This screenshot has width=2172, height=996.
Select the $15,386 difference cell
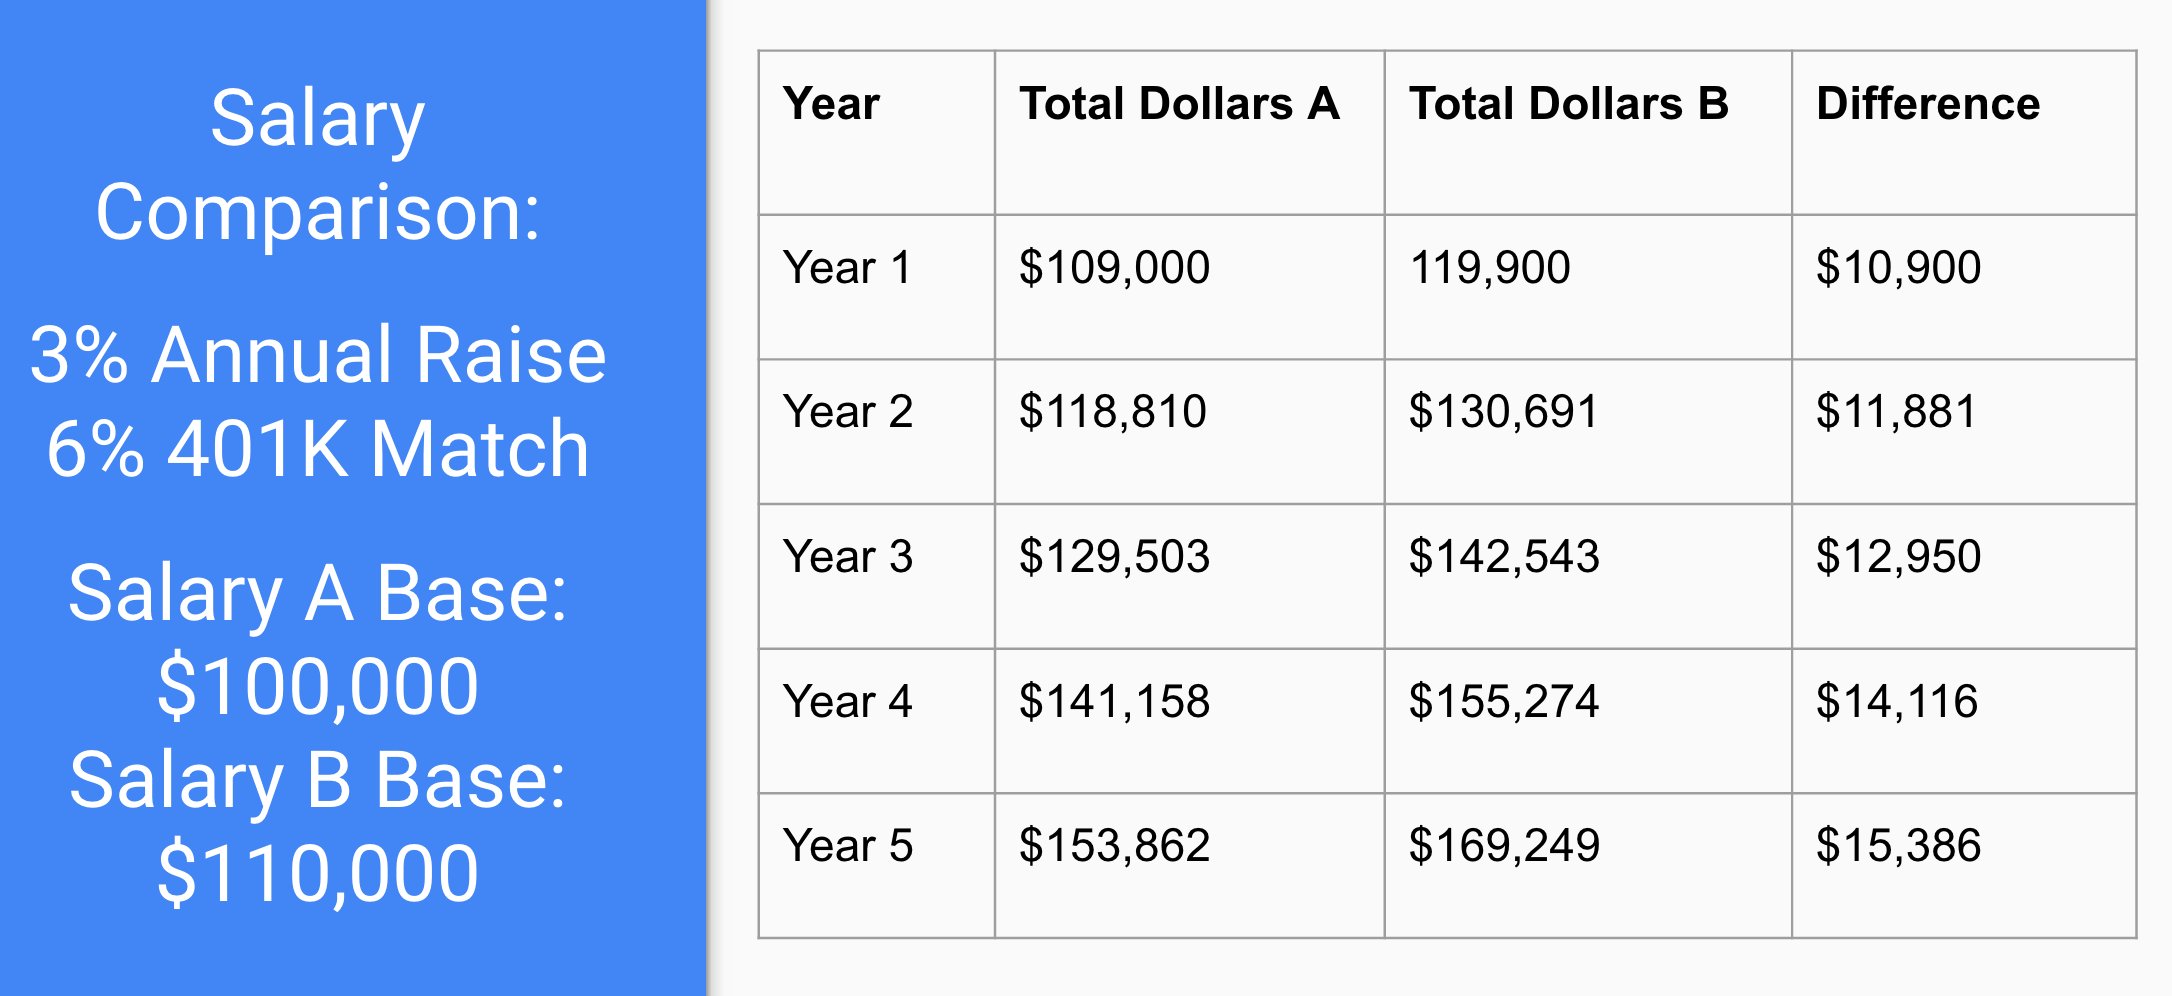coord(1898,846)
